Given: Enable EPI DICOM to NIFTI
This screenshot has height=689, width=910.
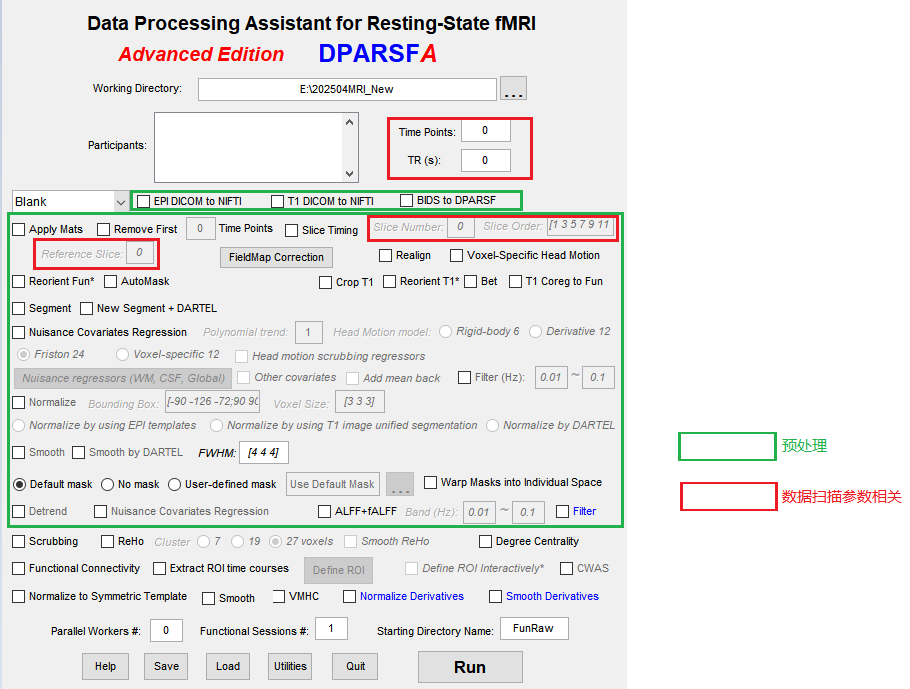Looking at the screenshot, I should pyautogui.click(x=143, y=201).
